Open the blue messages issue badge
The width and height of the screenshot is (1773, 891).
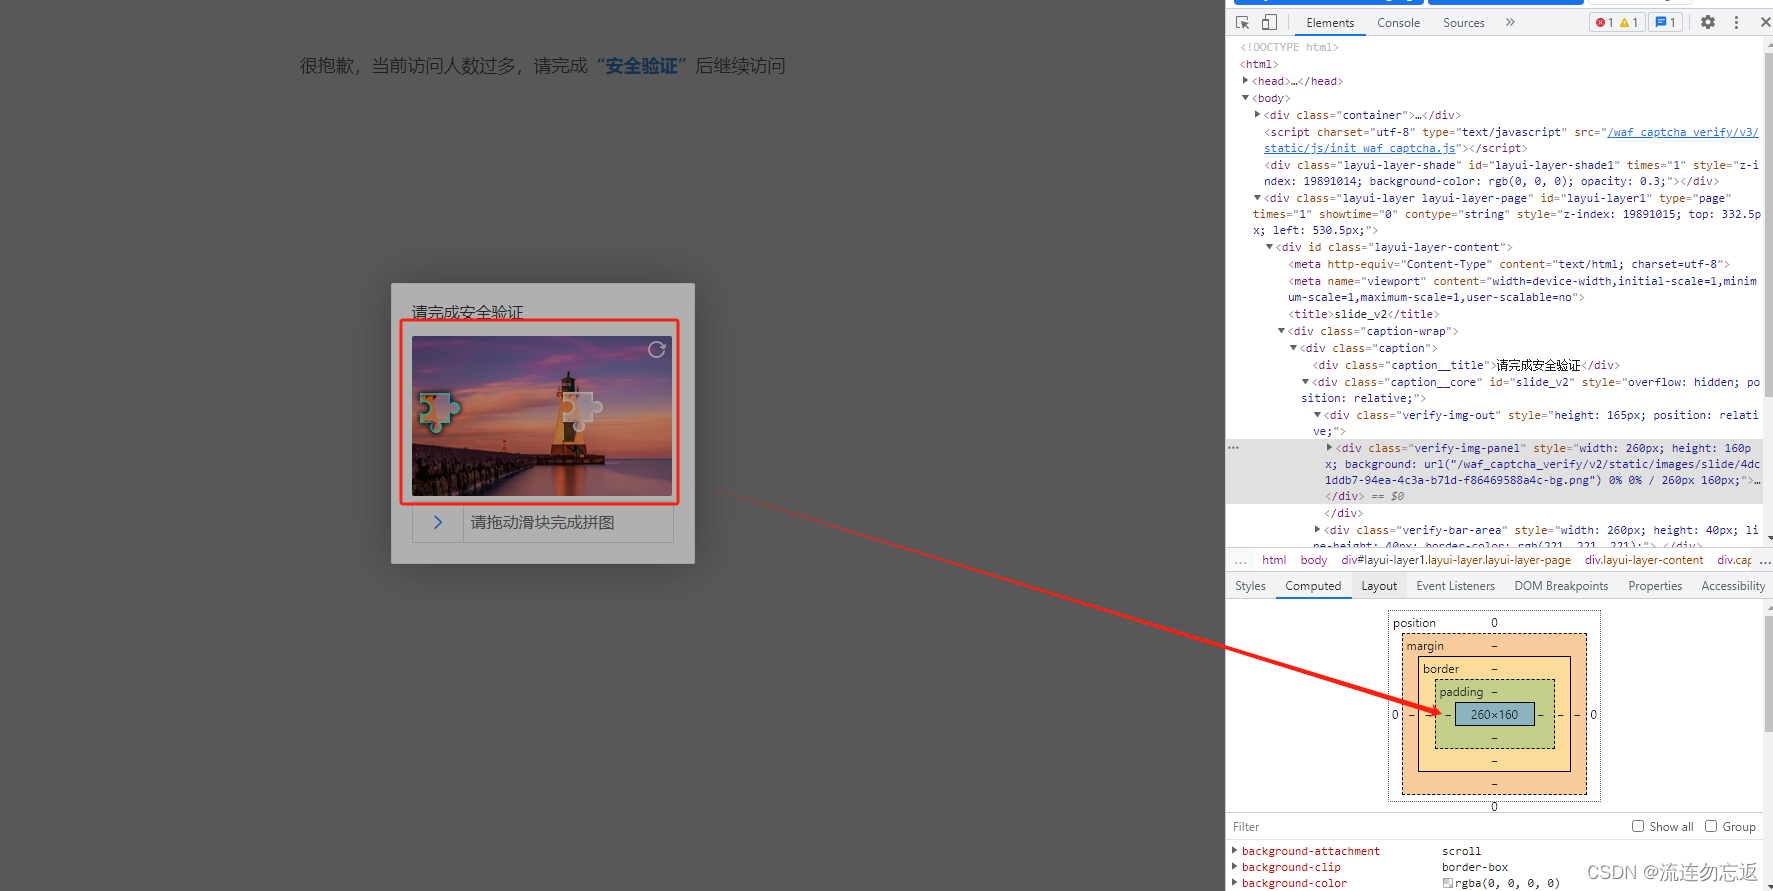tap(1666, 22)
